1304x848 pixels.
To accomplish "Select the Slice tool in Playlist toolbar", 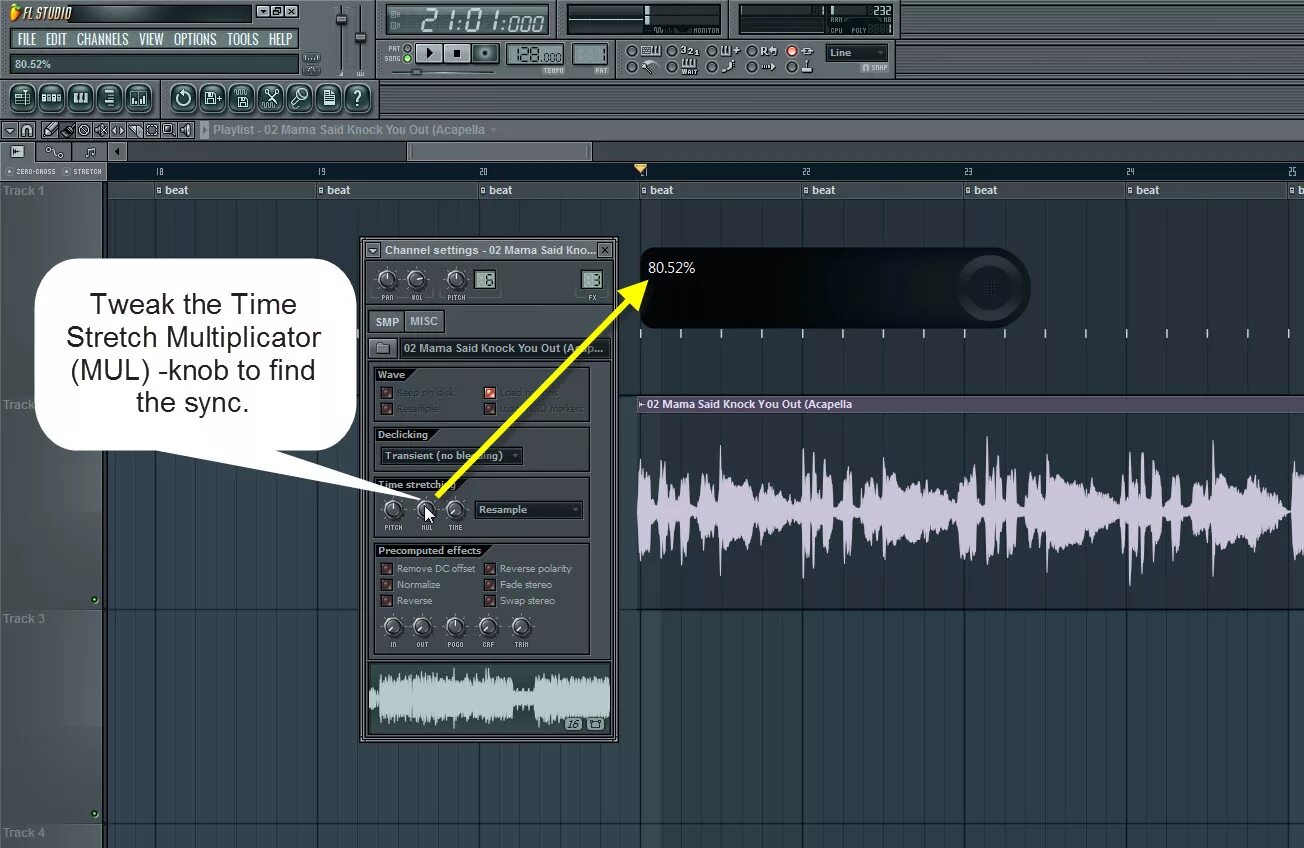I will click(135, 130).
